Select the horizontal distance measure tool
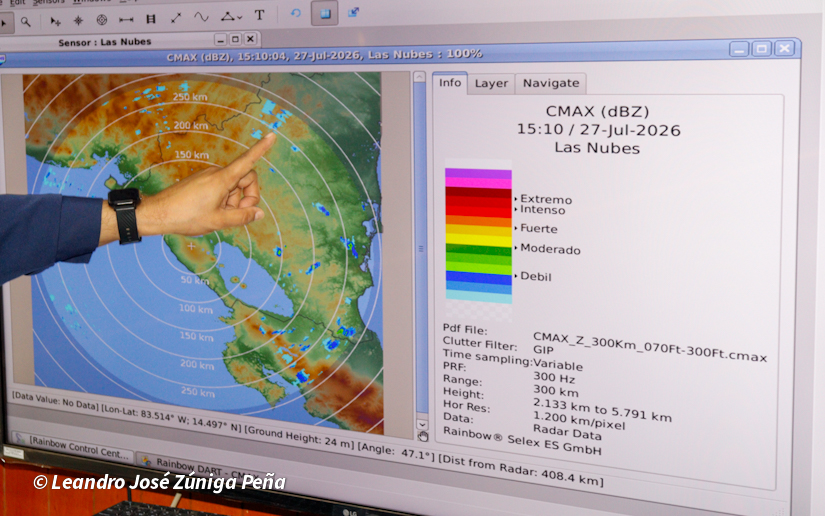 tap(126, 19)
